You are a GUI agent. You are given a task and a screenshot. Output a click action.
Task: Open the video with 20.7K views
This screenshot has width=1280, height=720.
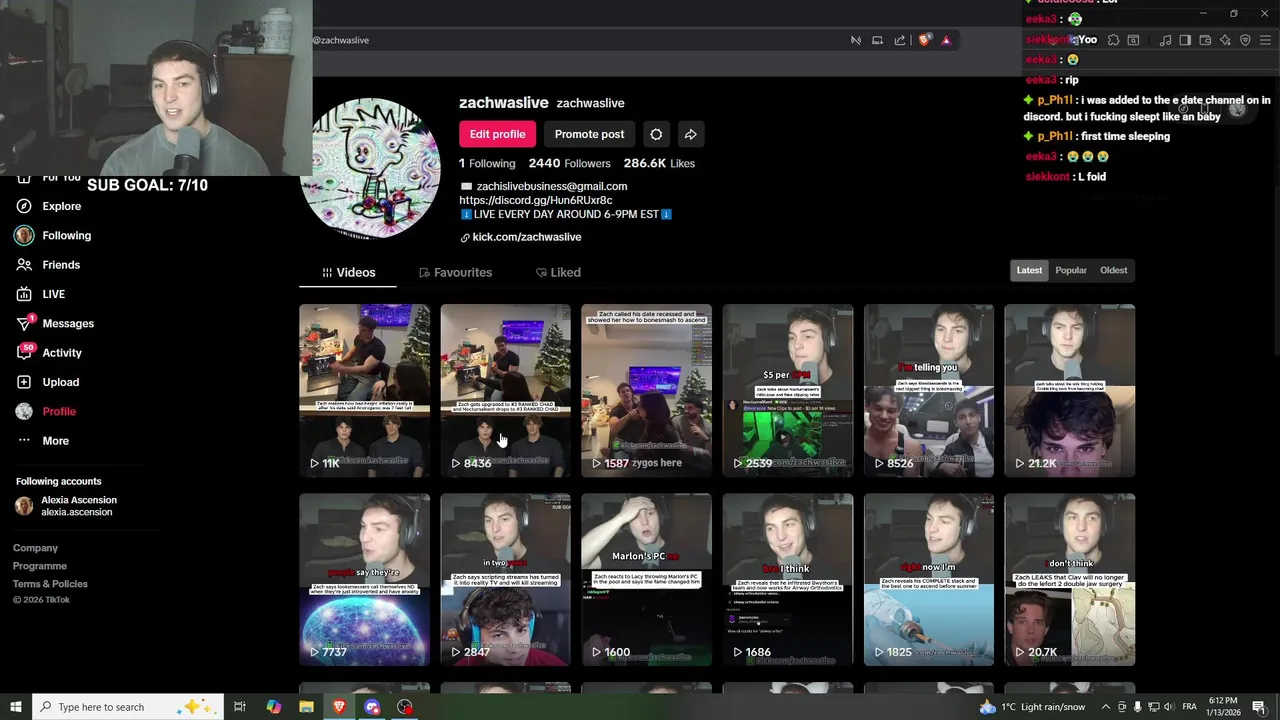pos(1069,579)
